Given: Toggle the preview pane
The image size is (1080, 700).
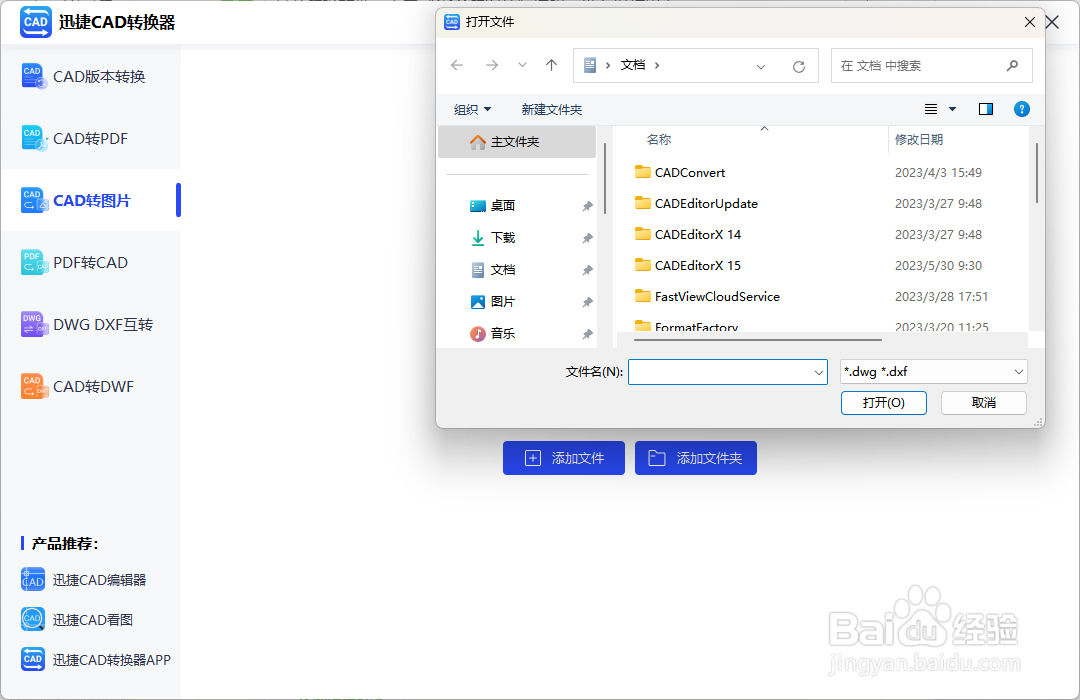Looking at the screenshot, I should tap(986, 109).
